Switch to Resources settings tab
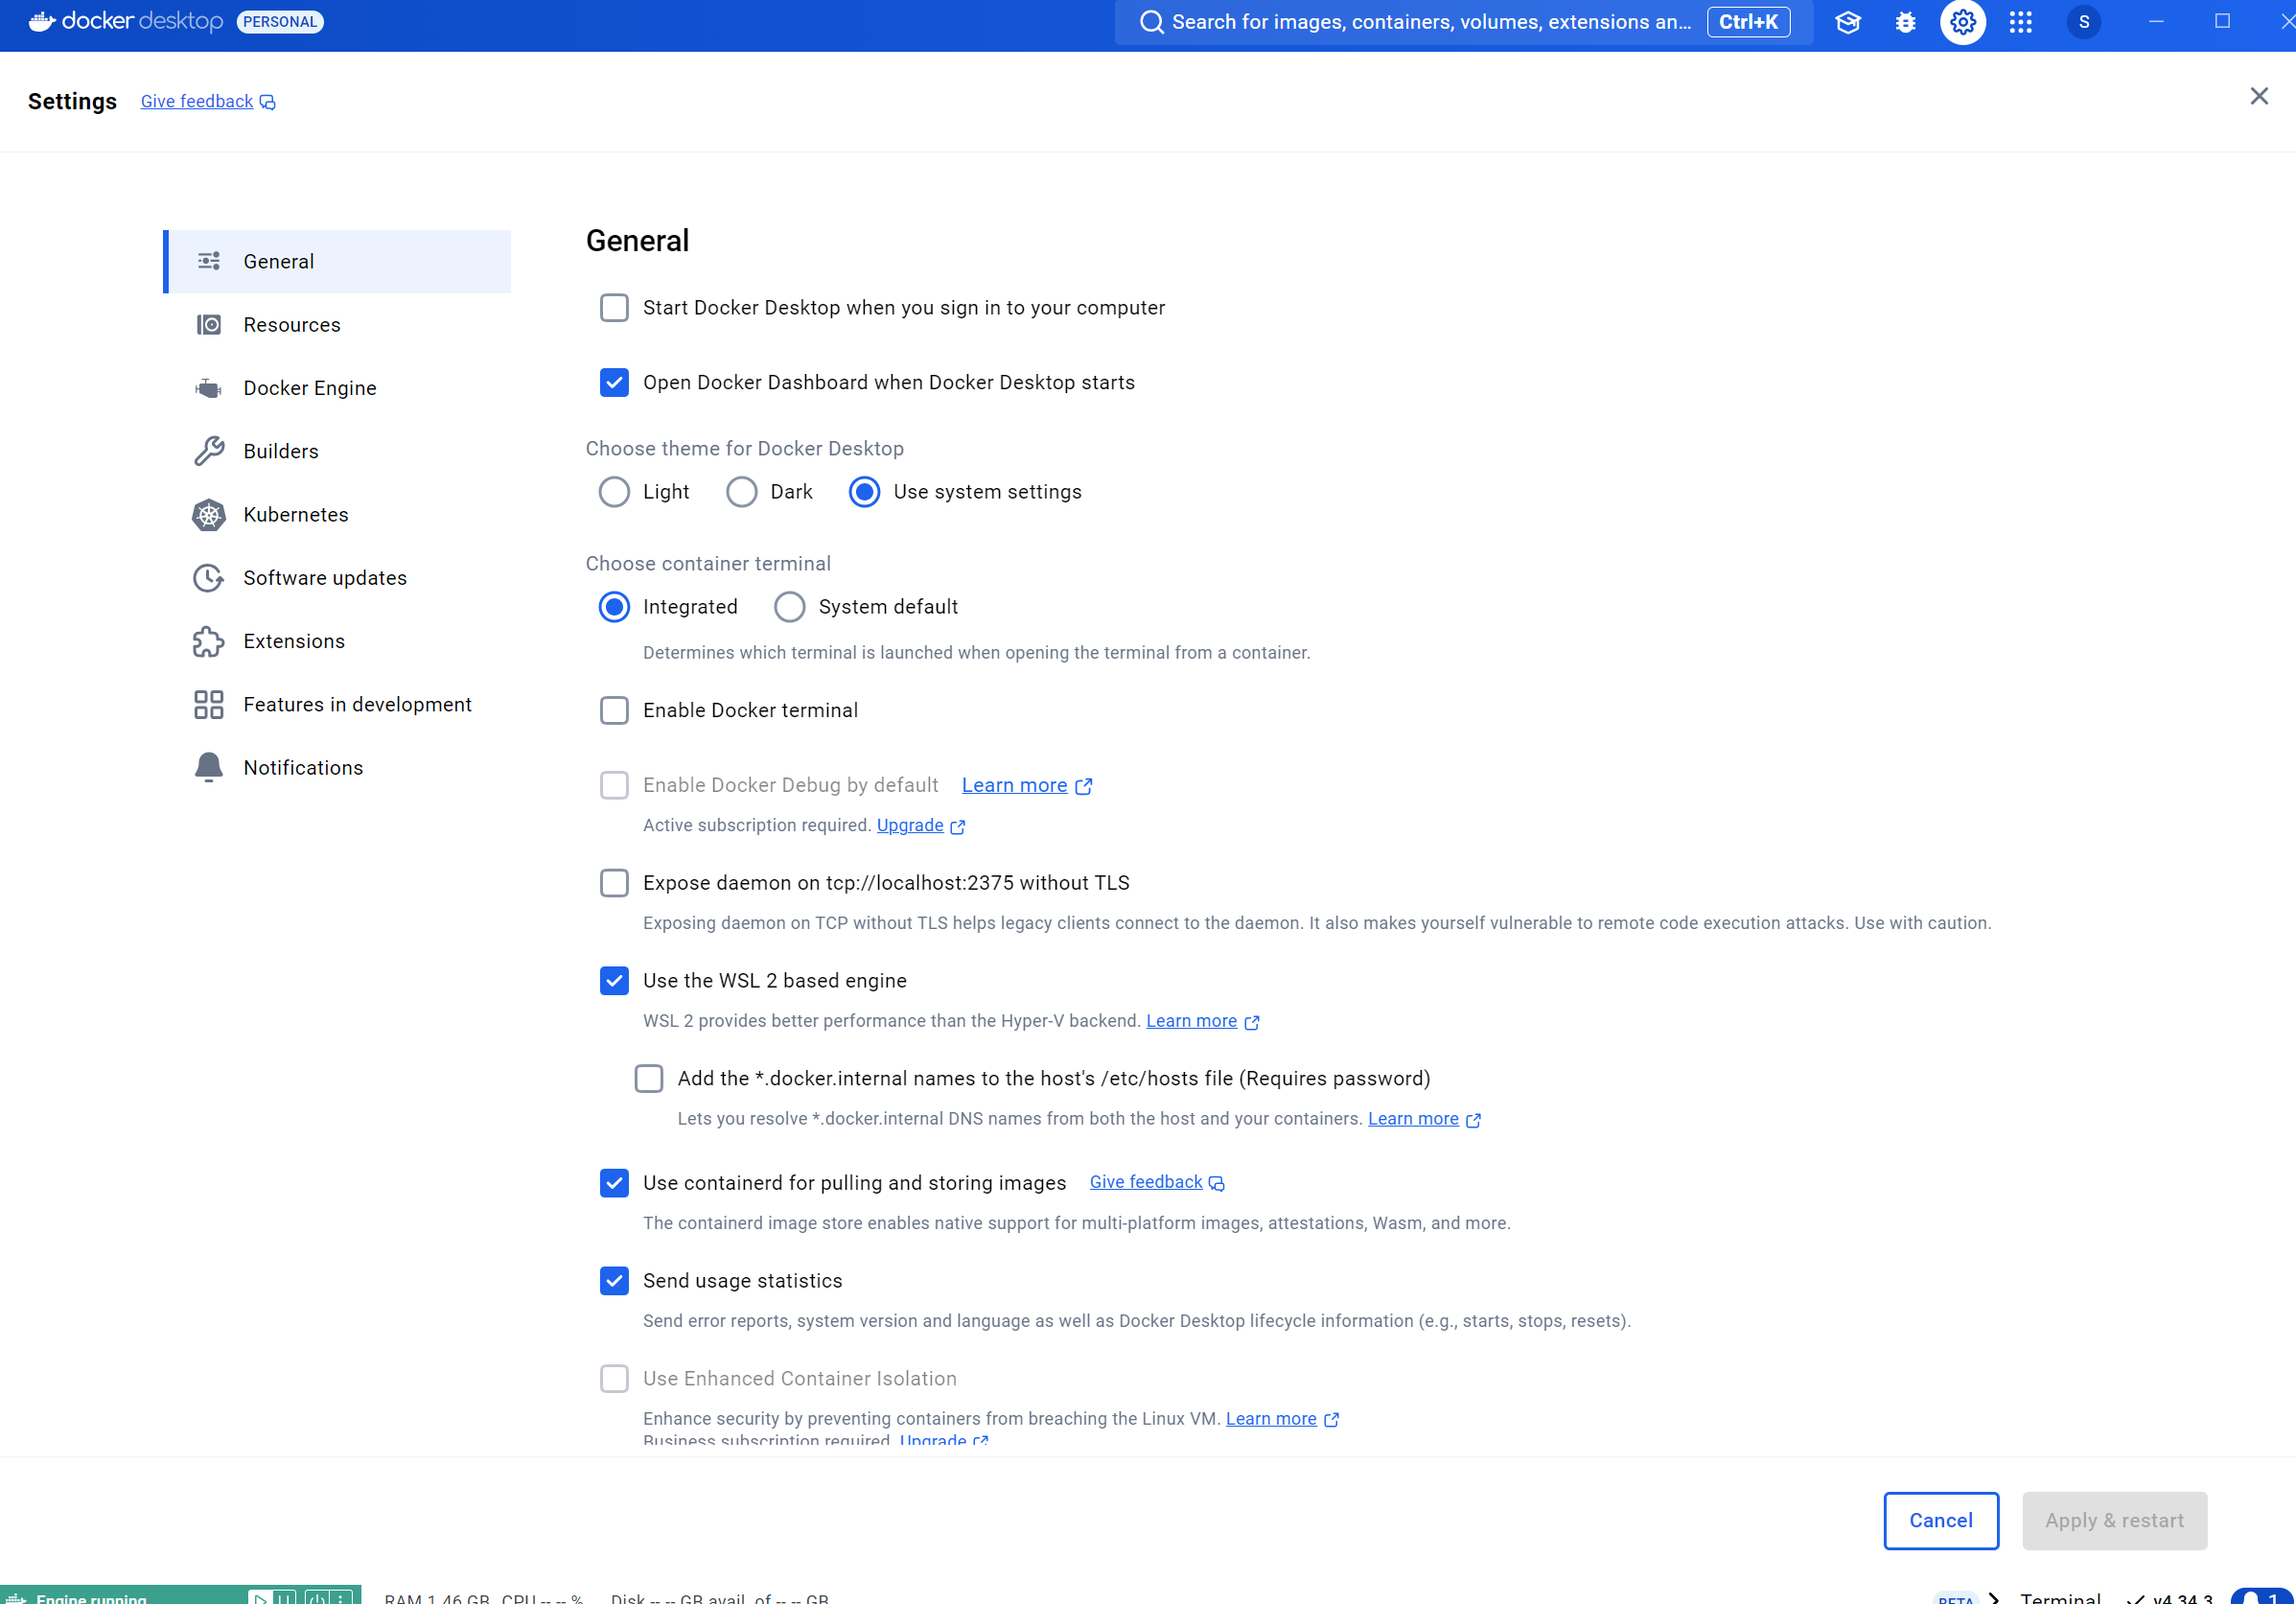2296x1604 pixels. click(292, 325)
